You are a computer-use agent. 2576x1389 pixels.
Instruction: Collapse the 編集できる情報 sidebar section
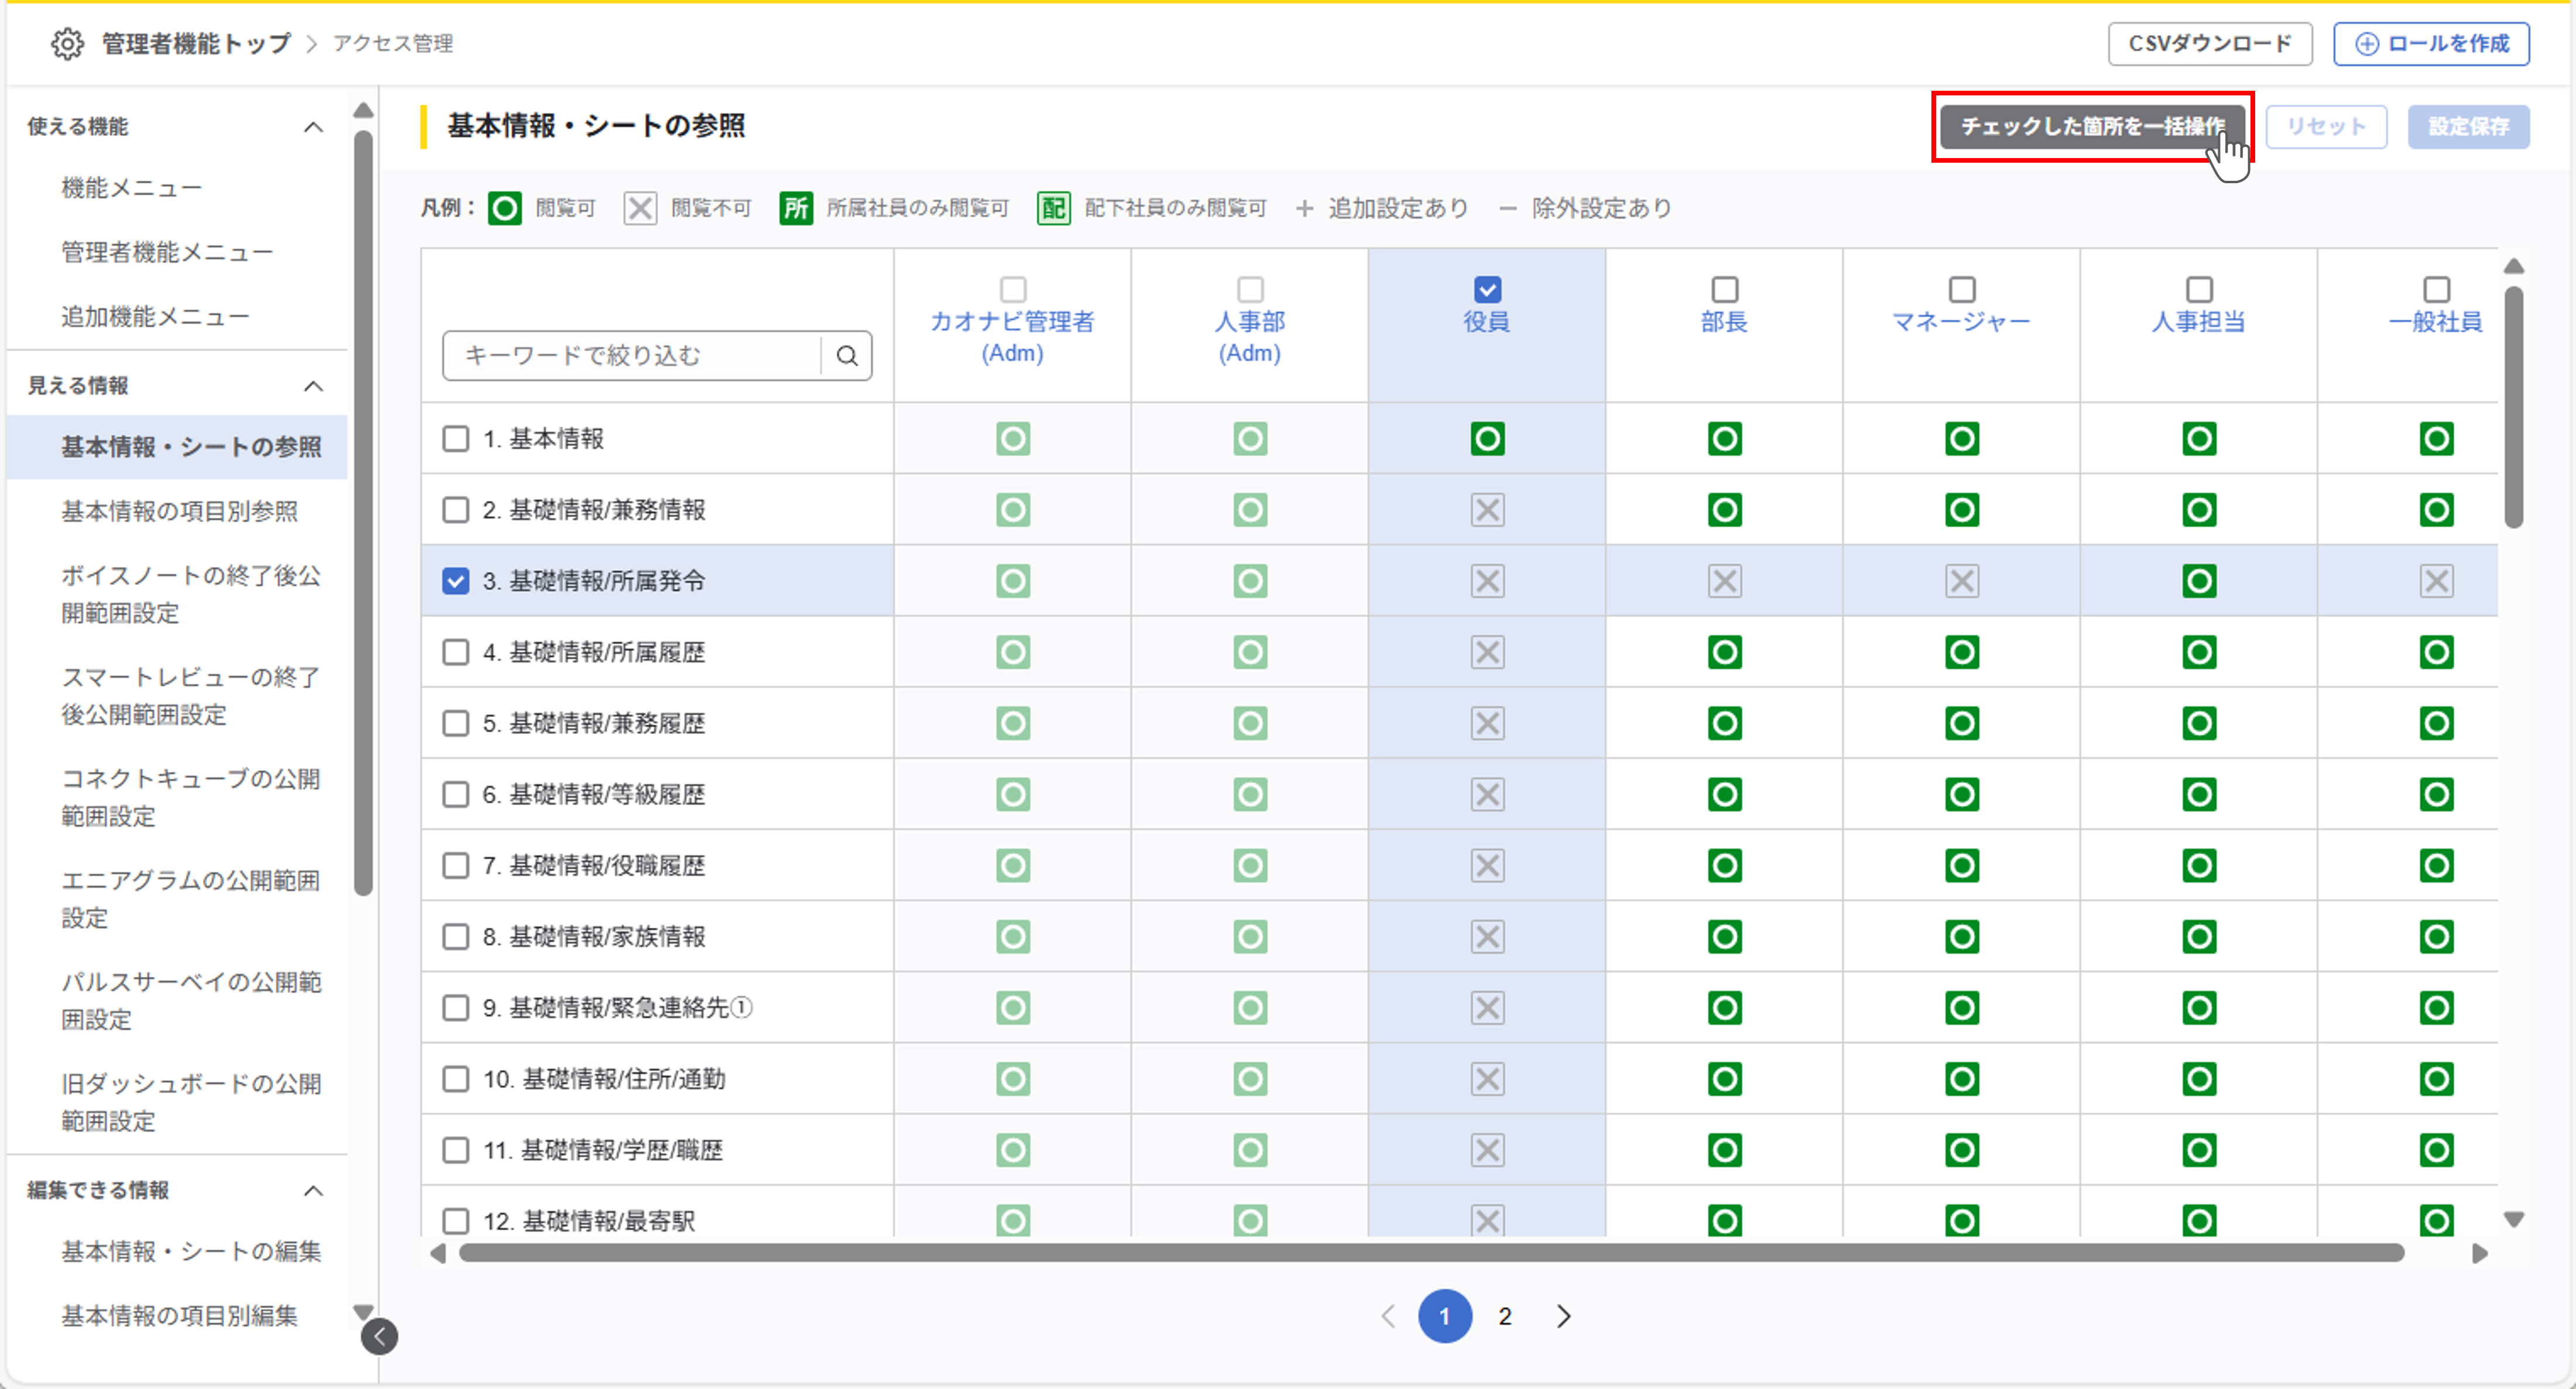click(x=313, y=1190)
